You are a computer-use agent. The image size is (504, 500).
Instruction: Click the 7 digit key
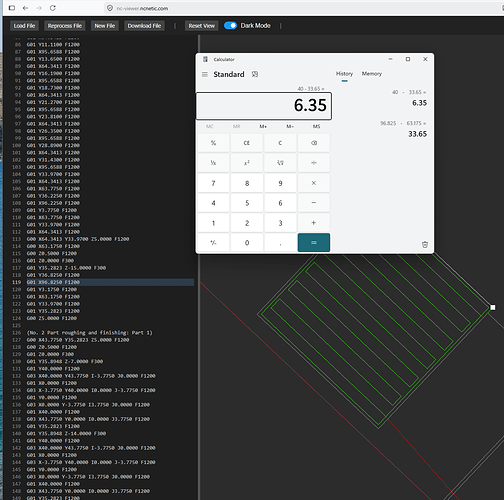pos(213,183)
